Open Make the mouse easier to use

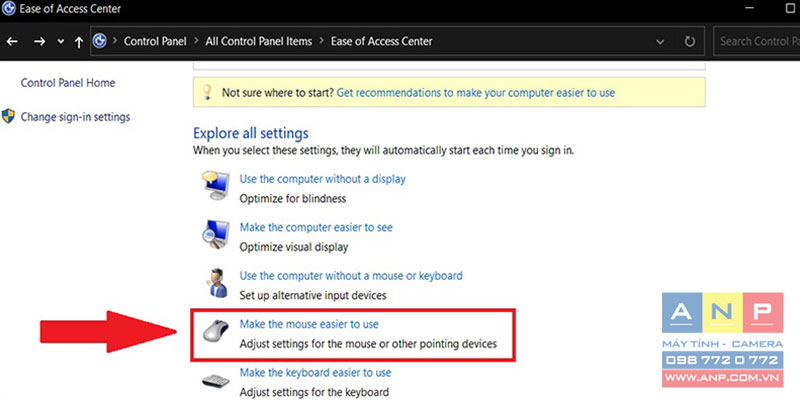[309, 324]
